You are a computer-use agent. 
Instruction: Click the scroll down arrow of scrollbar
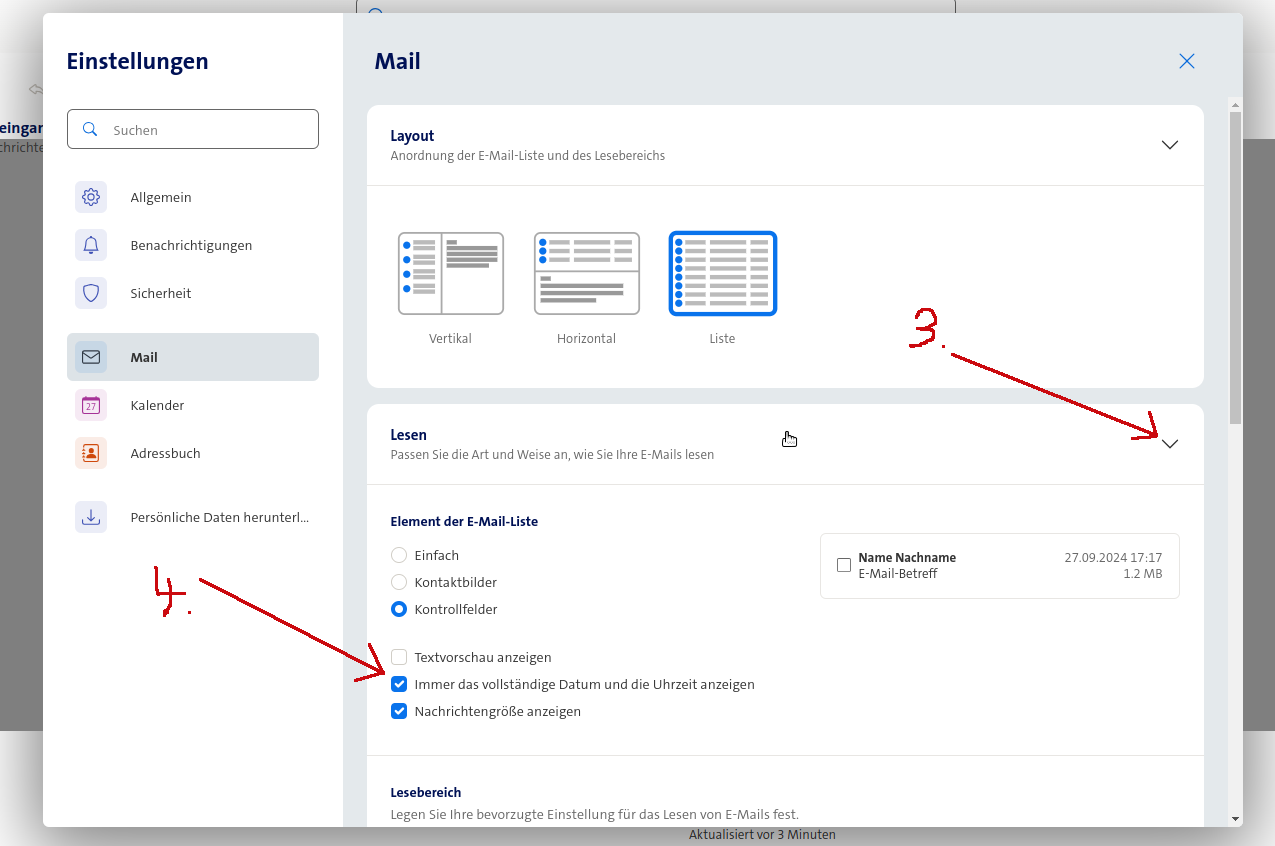tap(1235, 818)
